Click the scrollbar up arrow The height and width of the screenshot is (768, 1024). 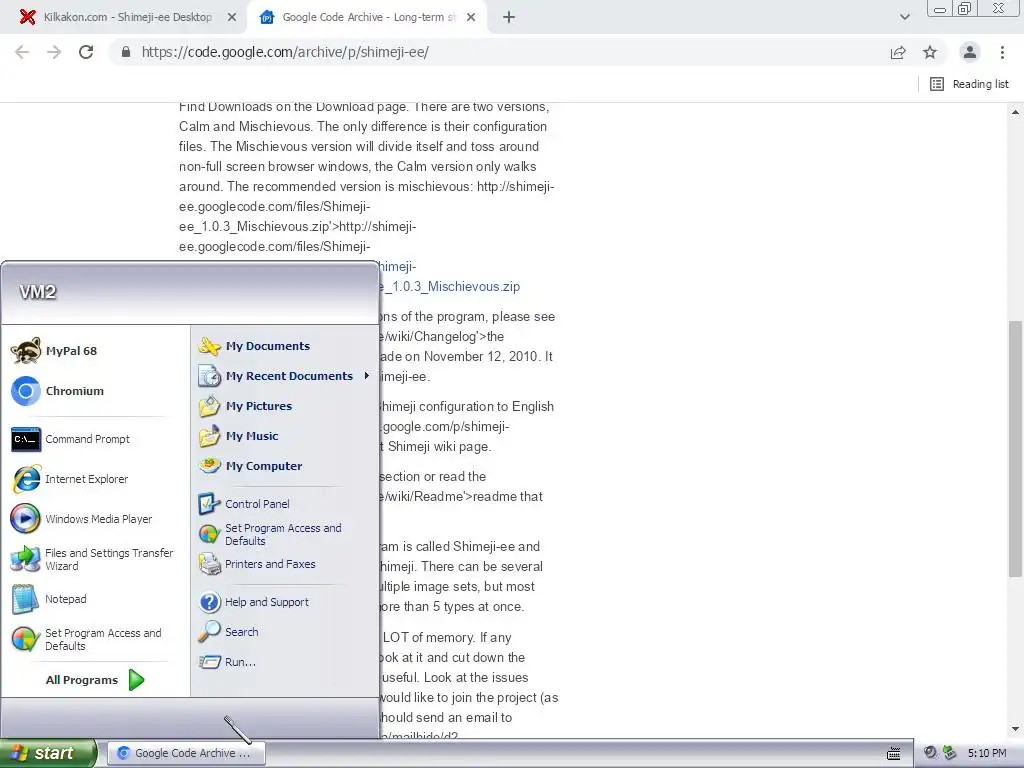pyautogui.click(x=1015, y=112)
